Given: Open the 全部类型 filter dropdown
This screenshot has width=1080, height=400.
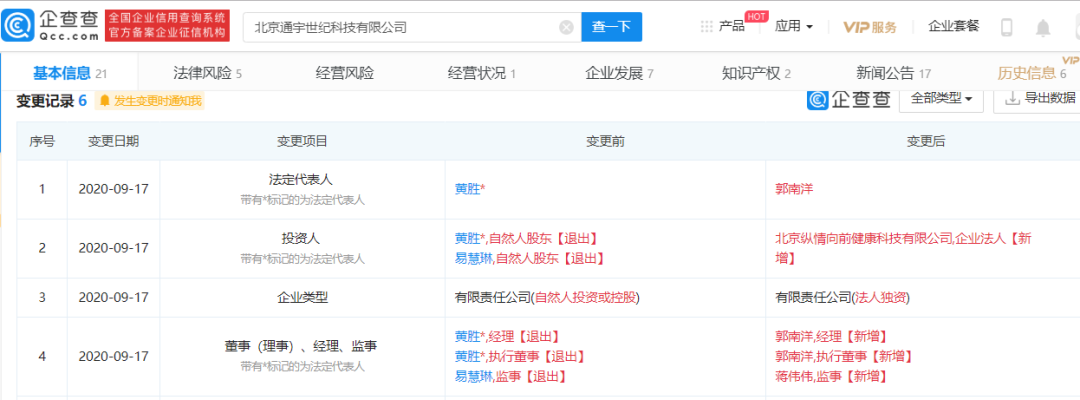Looking at the screenshot, I should (942, 98).
